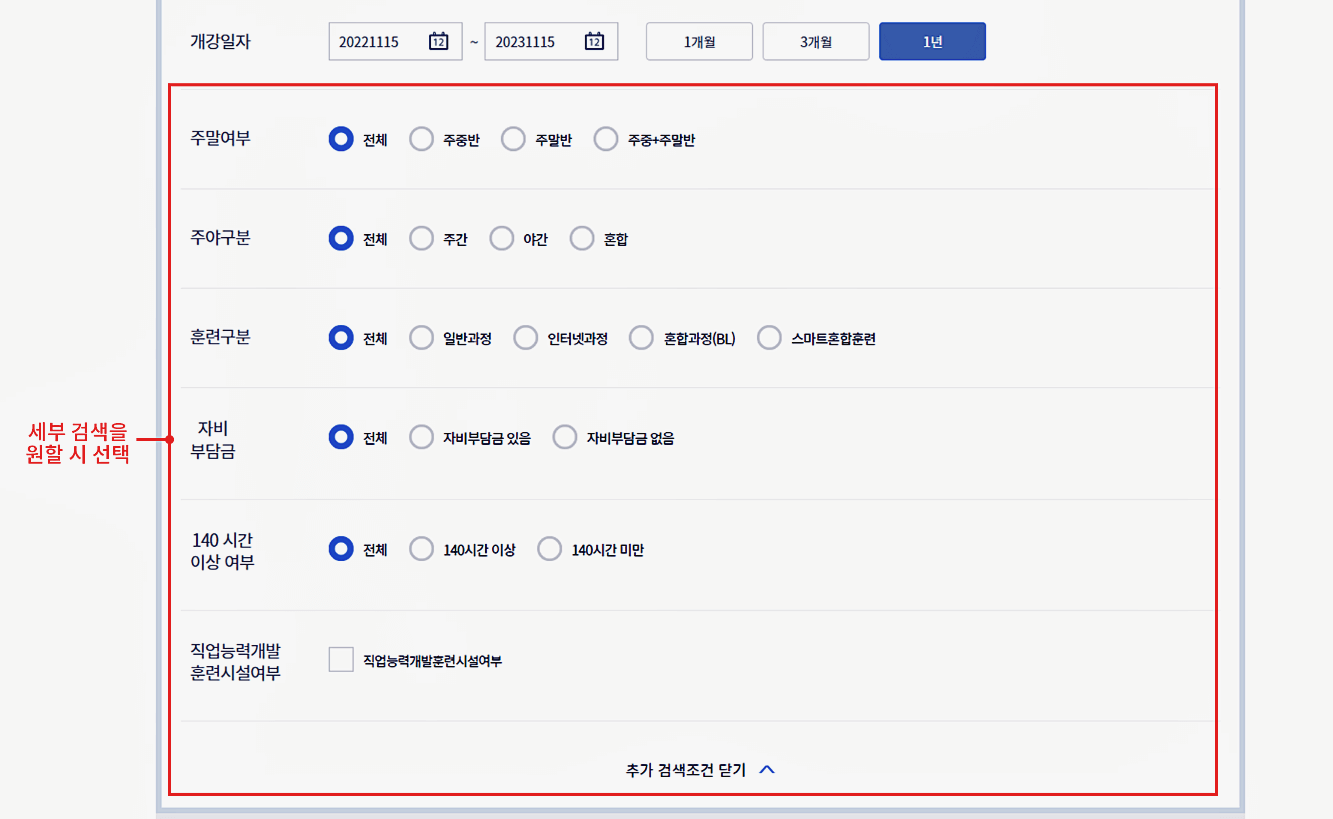Click the 훈련구분 label
The image size is (1333, 819).
220,337
